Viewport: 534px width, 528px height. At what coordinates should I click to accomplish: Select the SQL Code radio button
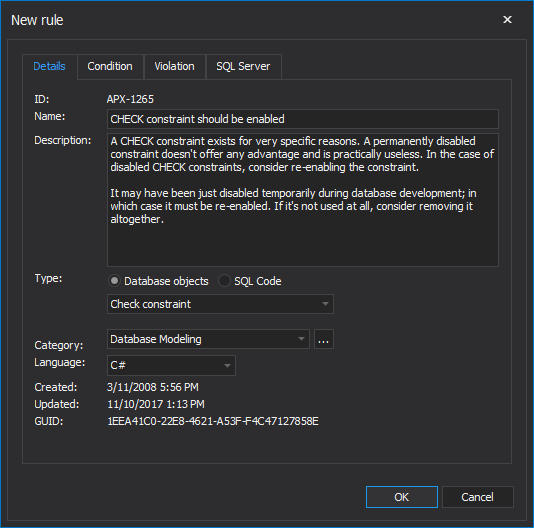click(224, 281)
